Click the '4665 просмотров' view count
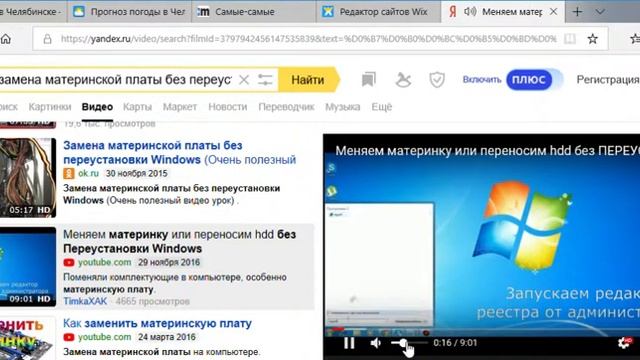640x360 pixels. click(x=153, y=301)
